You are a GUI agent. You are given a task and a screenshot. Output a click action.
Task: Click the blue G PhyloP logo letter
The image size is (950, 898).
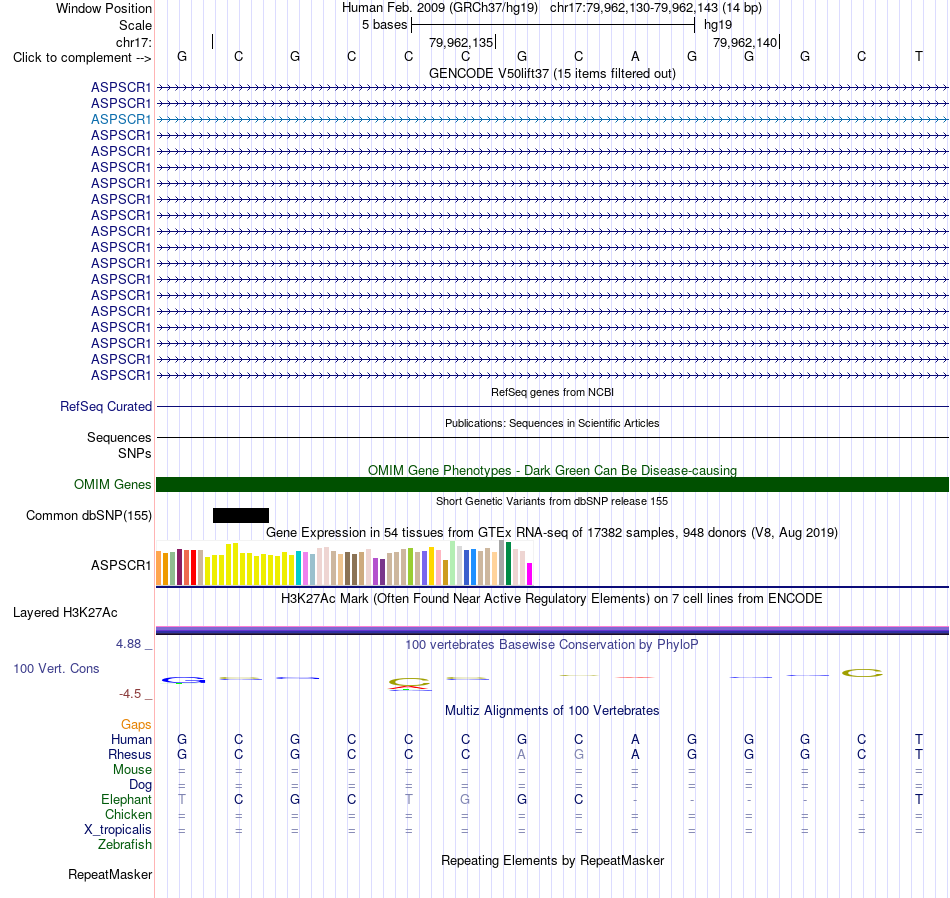tap(183, 680)
